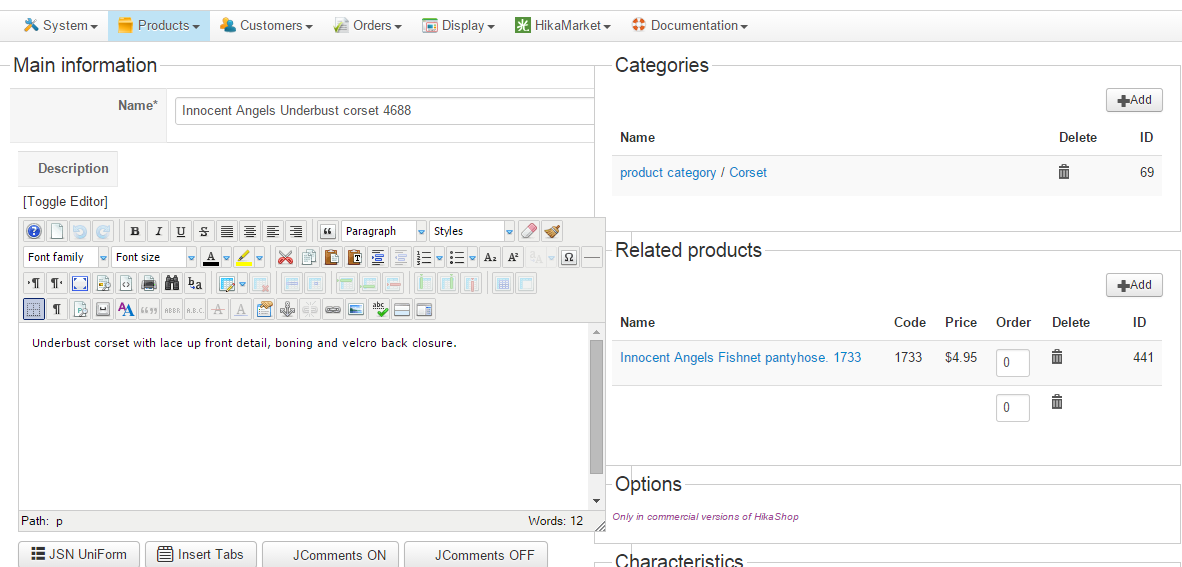1182x567 pixels.
Task: Open find with the binoculars icon
Action: [x=172, y=283]
